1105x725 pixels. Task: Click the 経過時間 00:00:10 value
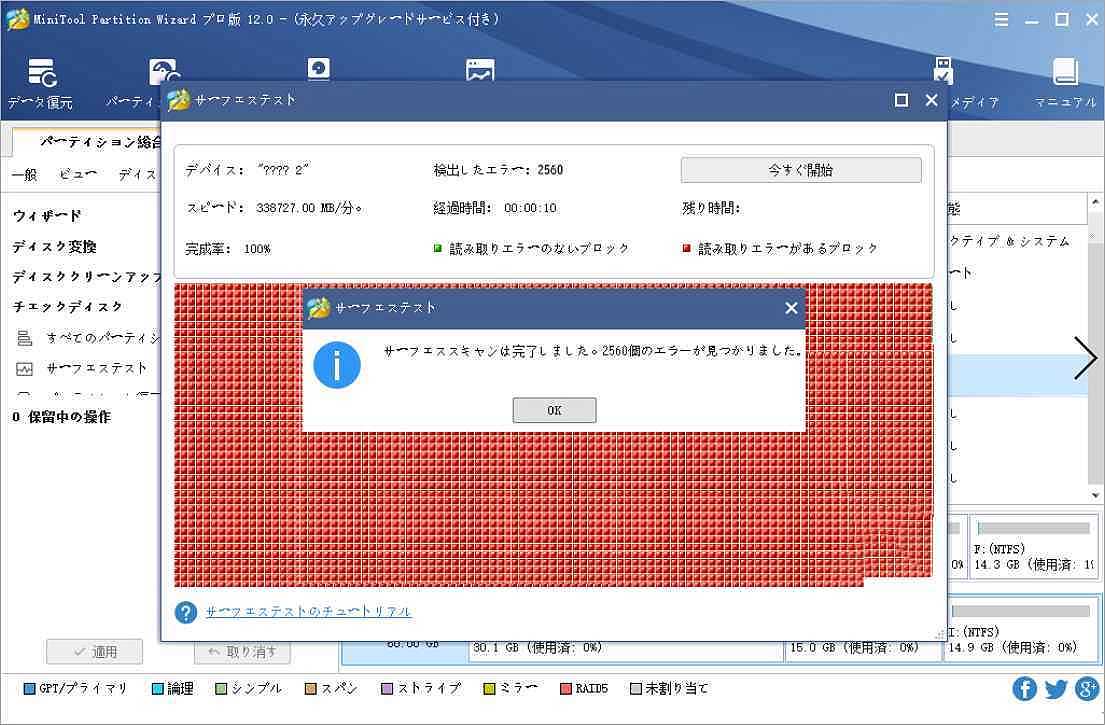(530, 209)
